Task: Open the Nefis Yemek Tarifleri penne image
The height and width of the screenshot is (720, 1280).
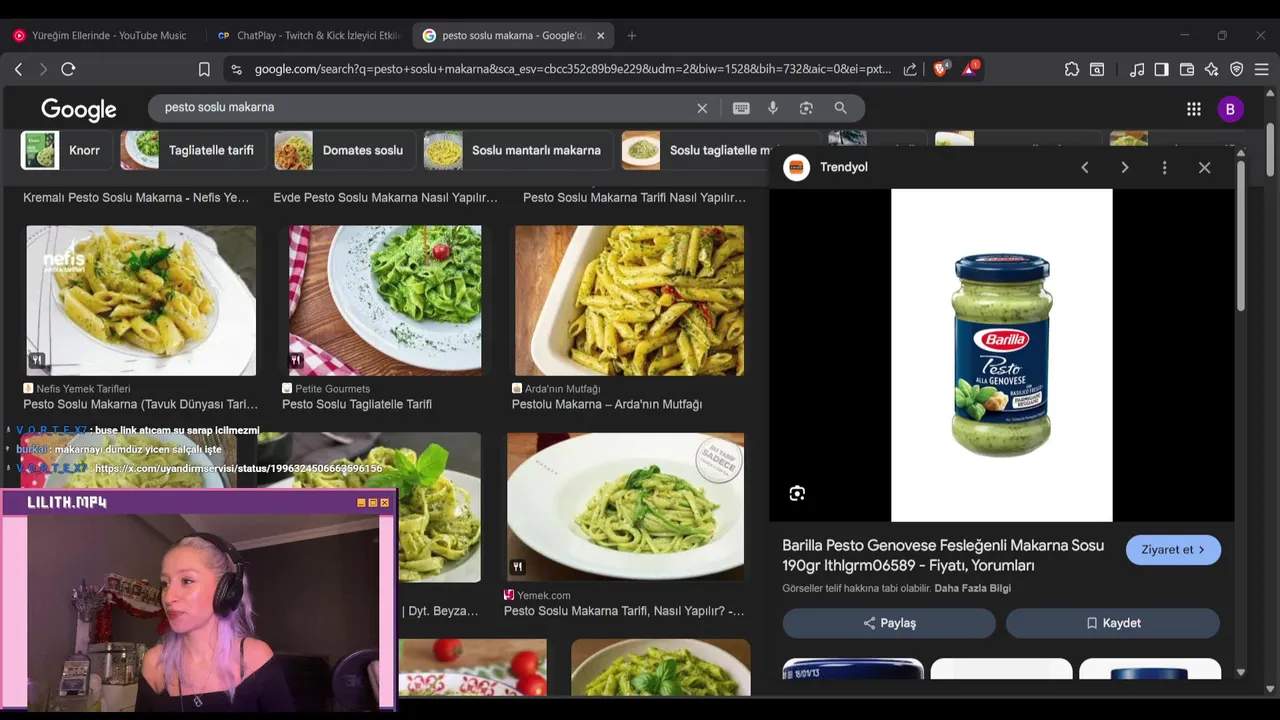Action: point(141,300)
